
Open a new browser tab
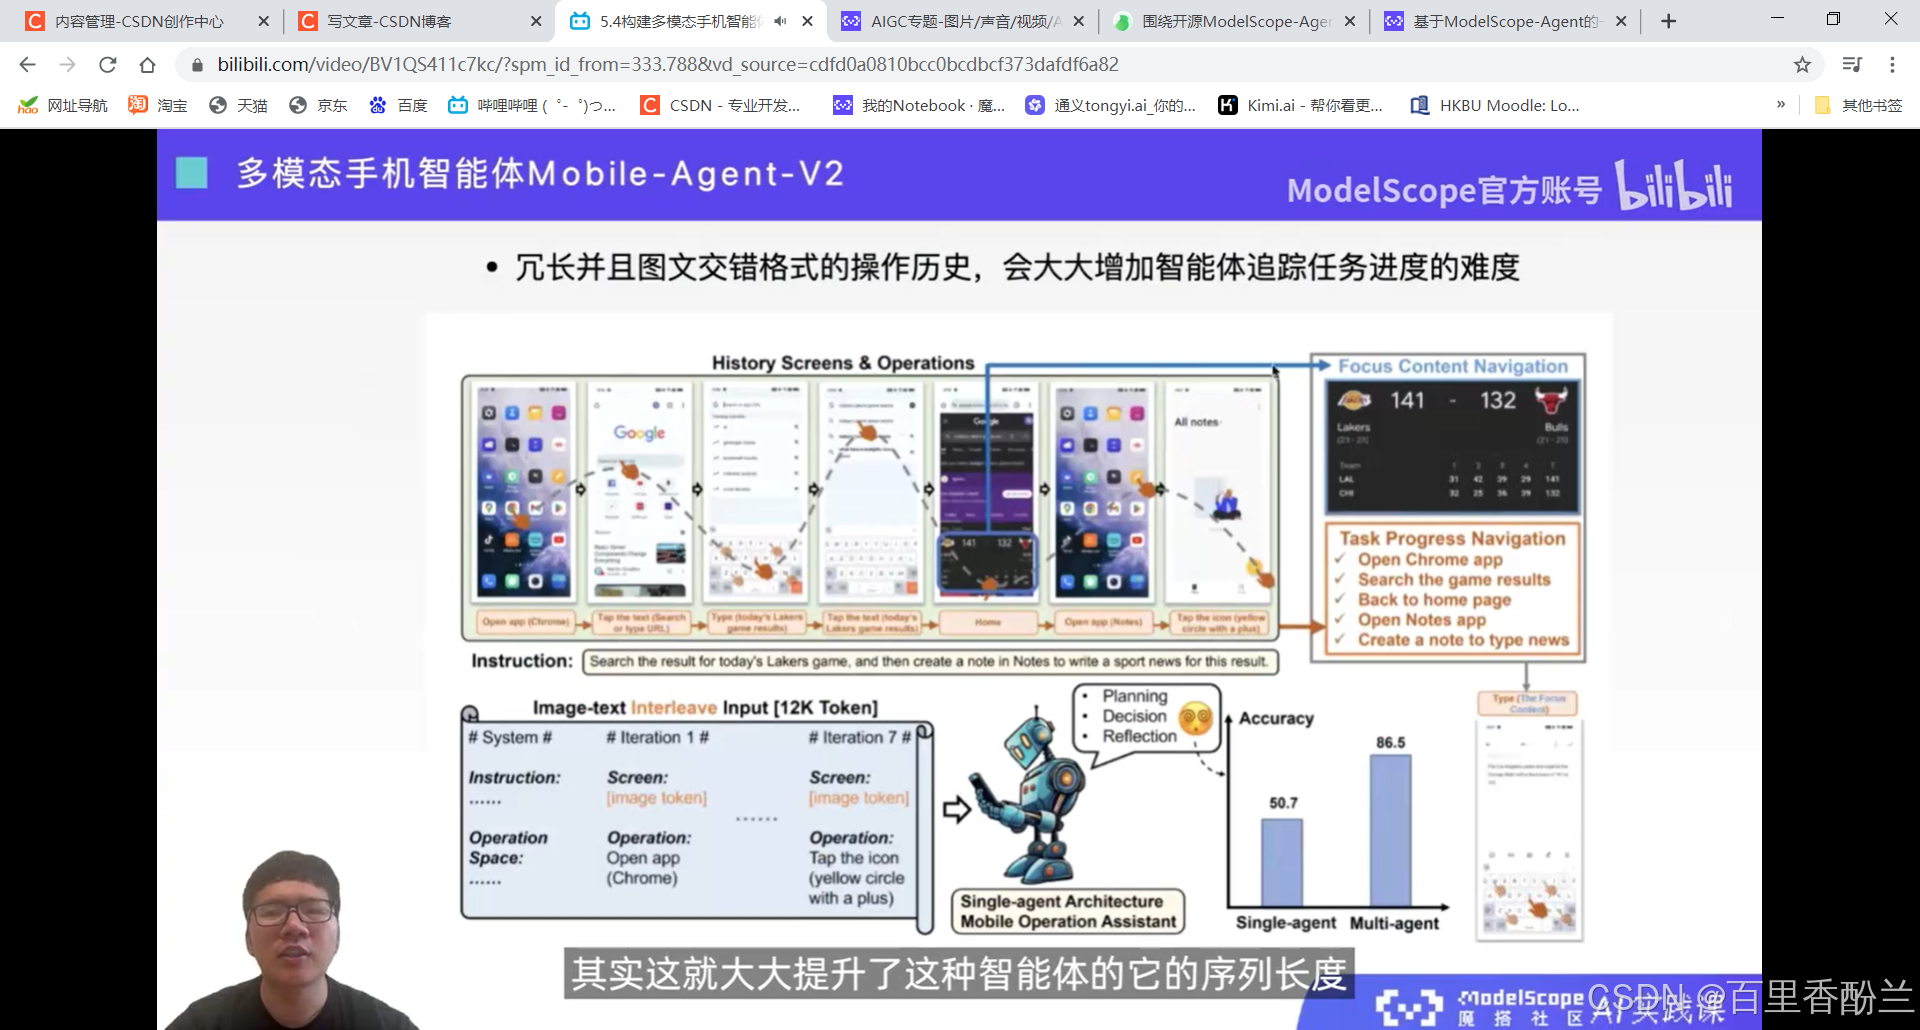click(x=1668, y=21)
